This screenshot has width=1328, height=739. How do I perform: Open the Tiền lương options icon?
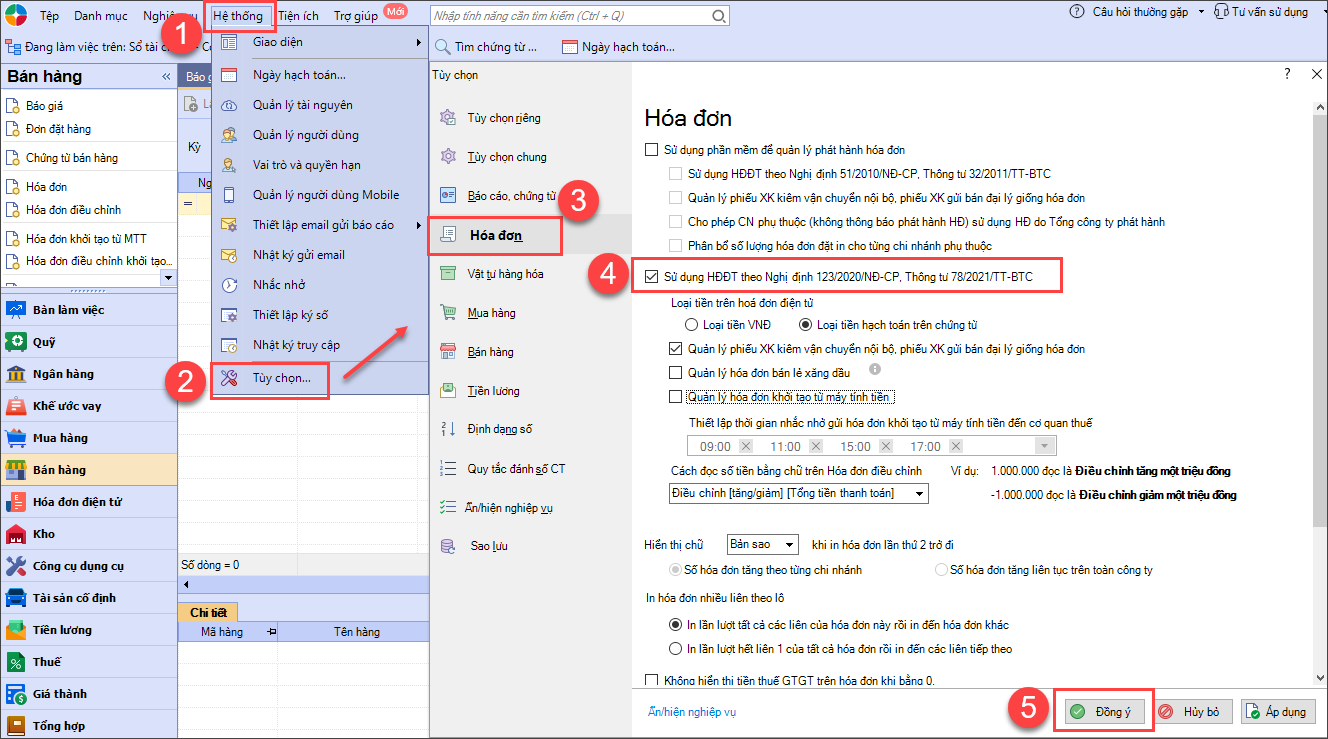pos(448,391)
